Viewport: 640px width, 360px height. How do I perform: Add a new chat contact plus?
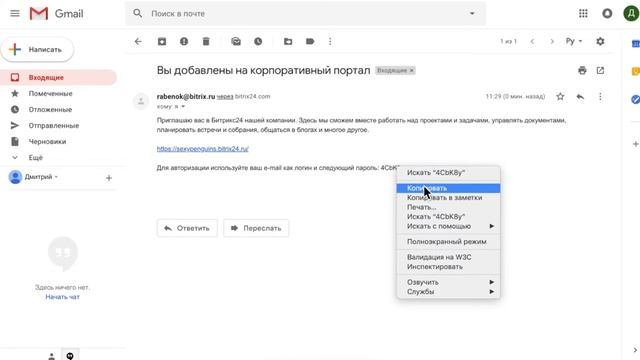point(109,178)
